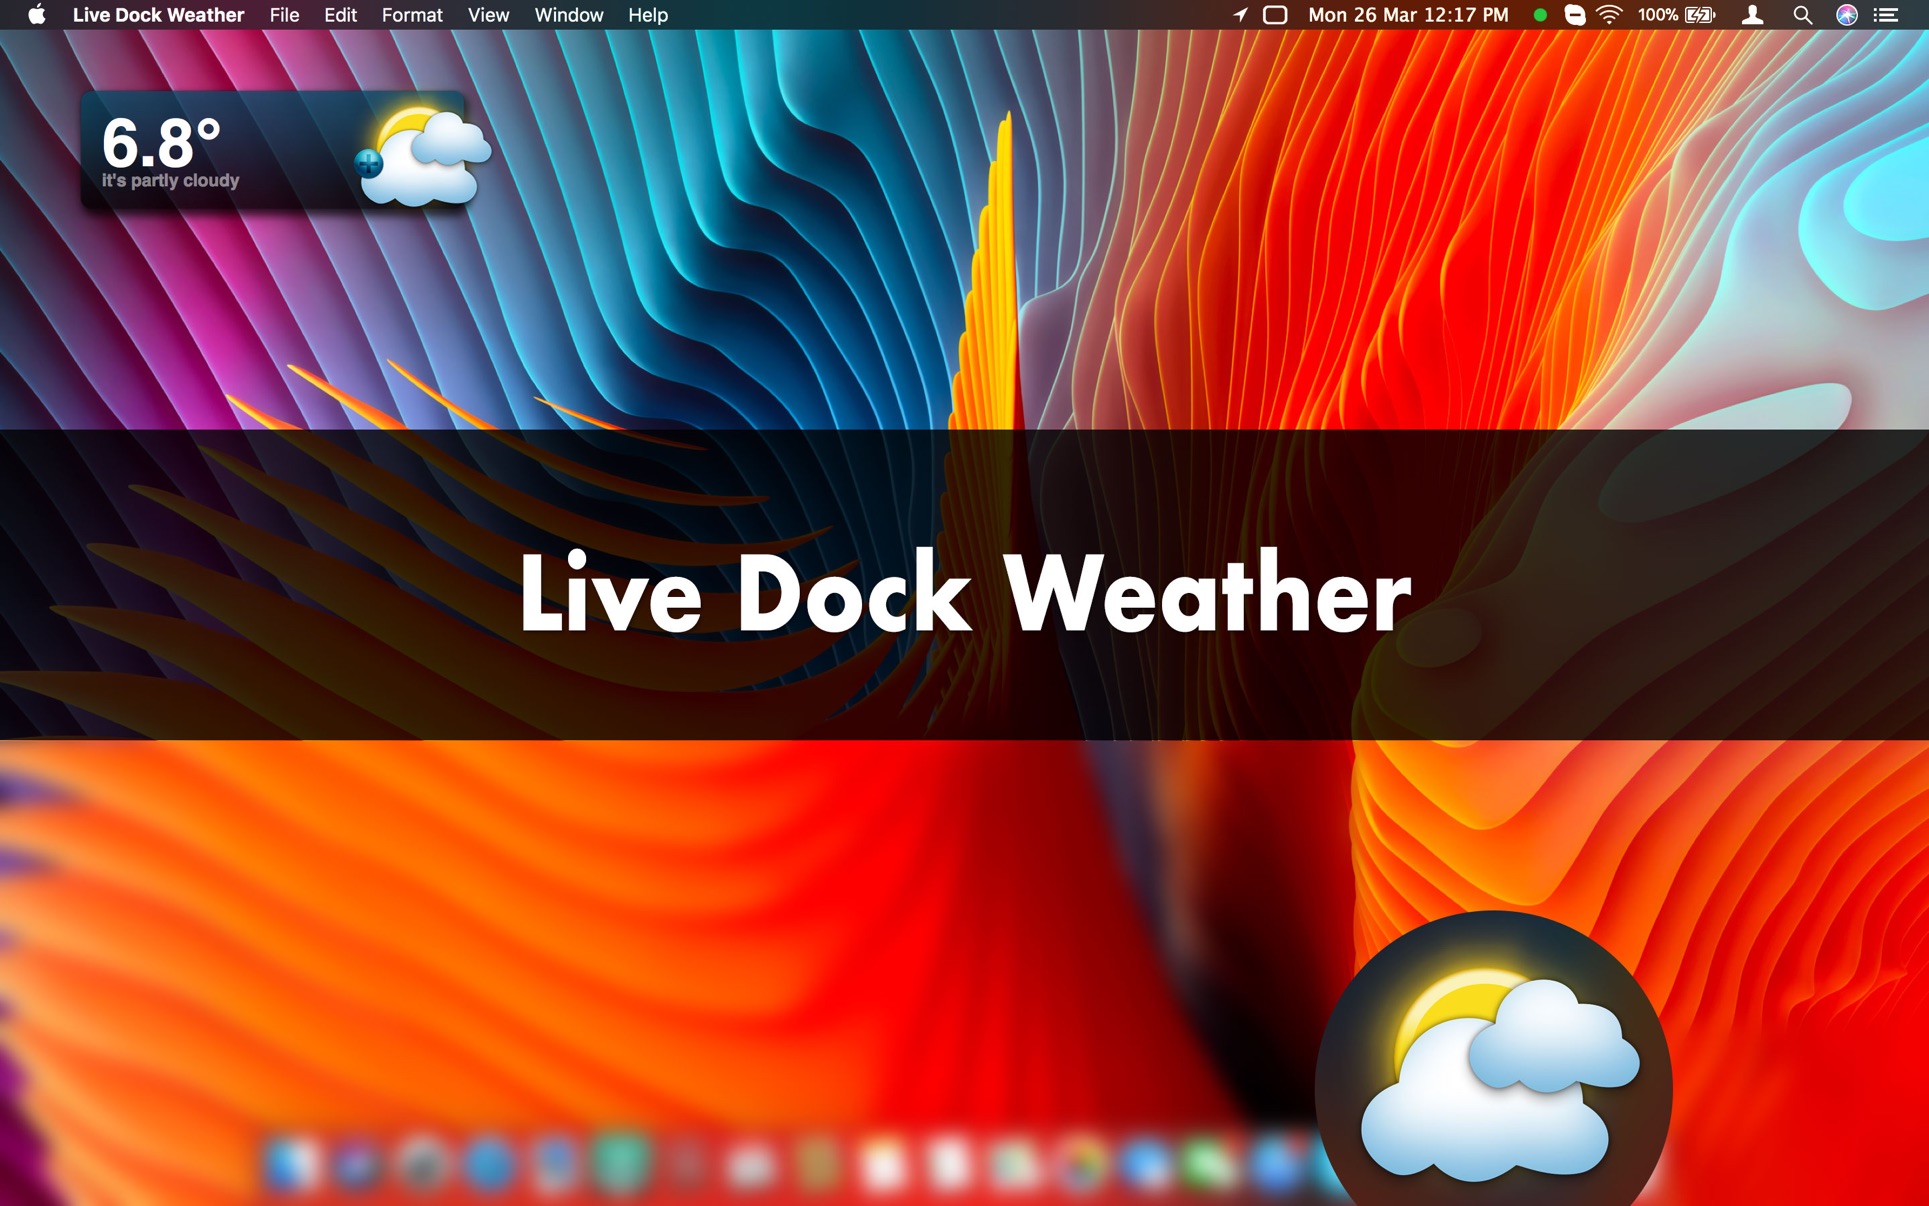Open the Wi-Fi menu
The height and width of the screenshot is (1206, 1929).
tap(1609, 15)
